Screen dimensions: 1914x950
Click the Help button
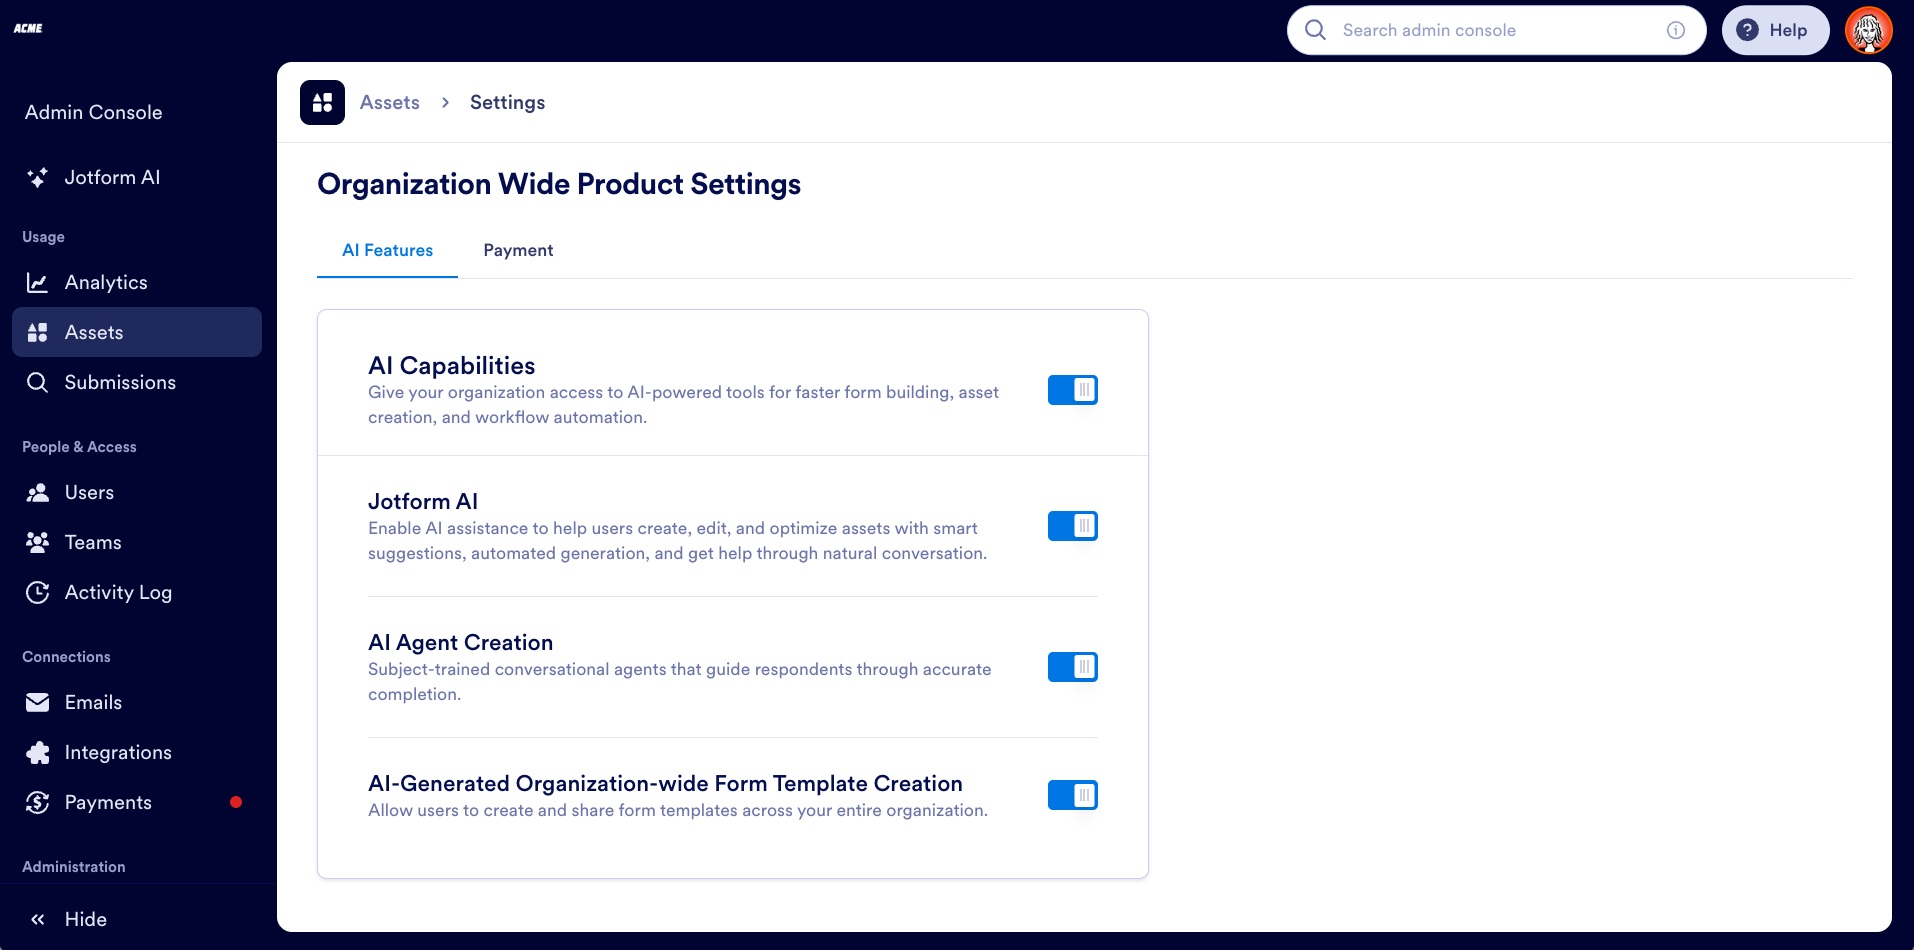coord(1775,30)
